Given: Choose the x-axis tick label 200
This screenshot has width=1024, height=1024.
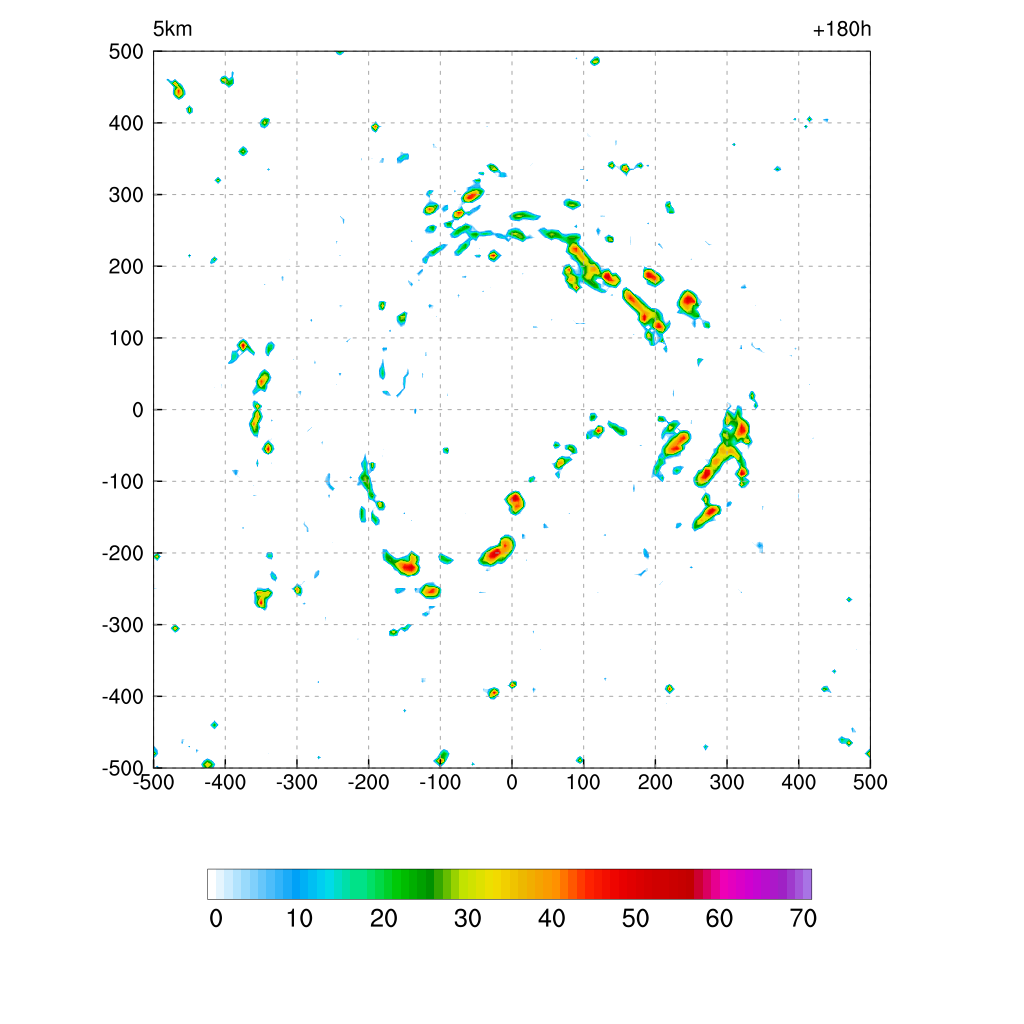Looking at the screenshot, I should click(x=655, y=782).
